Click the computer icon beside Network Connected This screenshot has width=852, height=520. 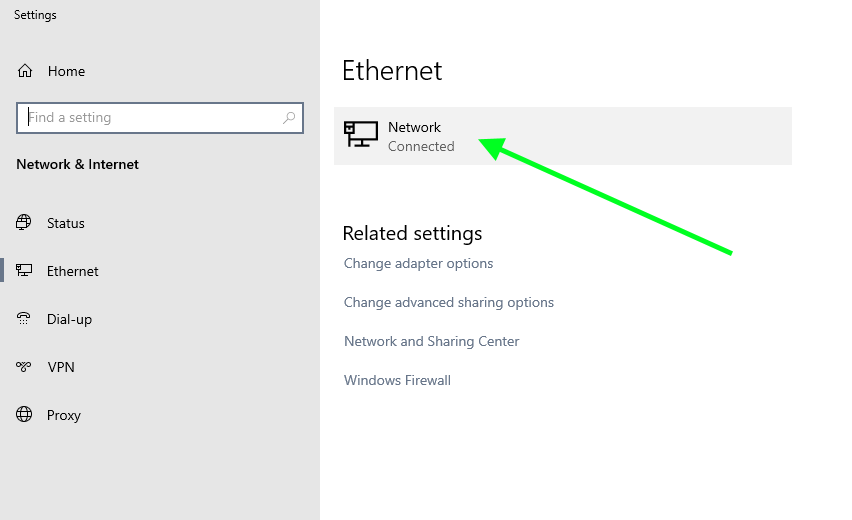tap(361, 135)
